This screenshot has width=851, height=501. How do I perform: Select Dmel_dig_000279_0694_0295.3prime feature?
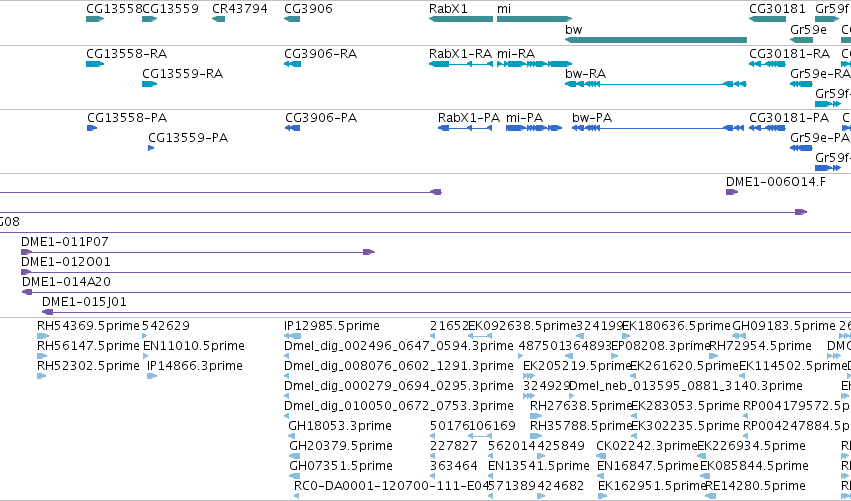pos(287,396)
